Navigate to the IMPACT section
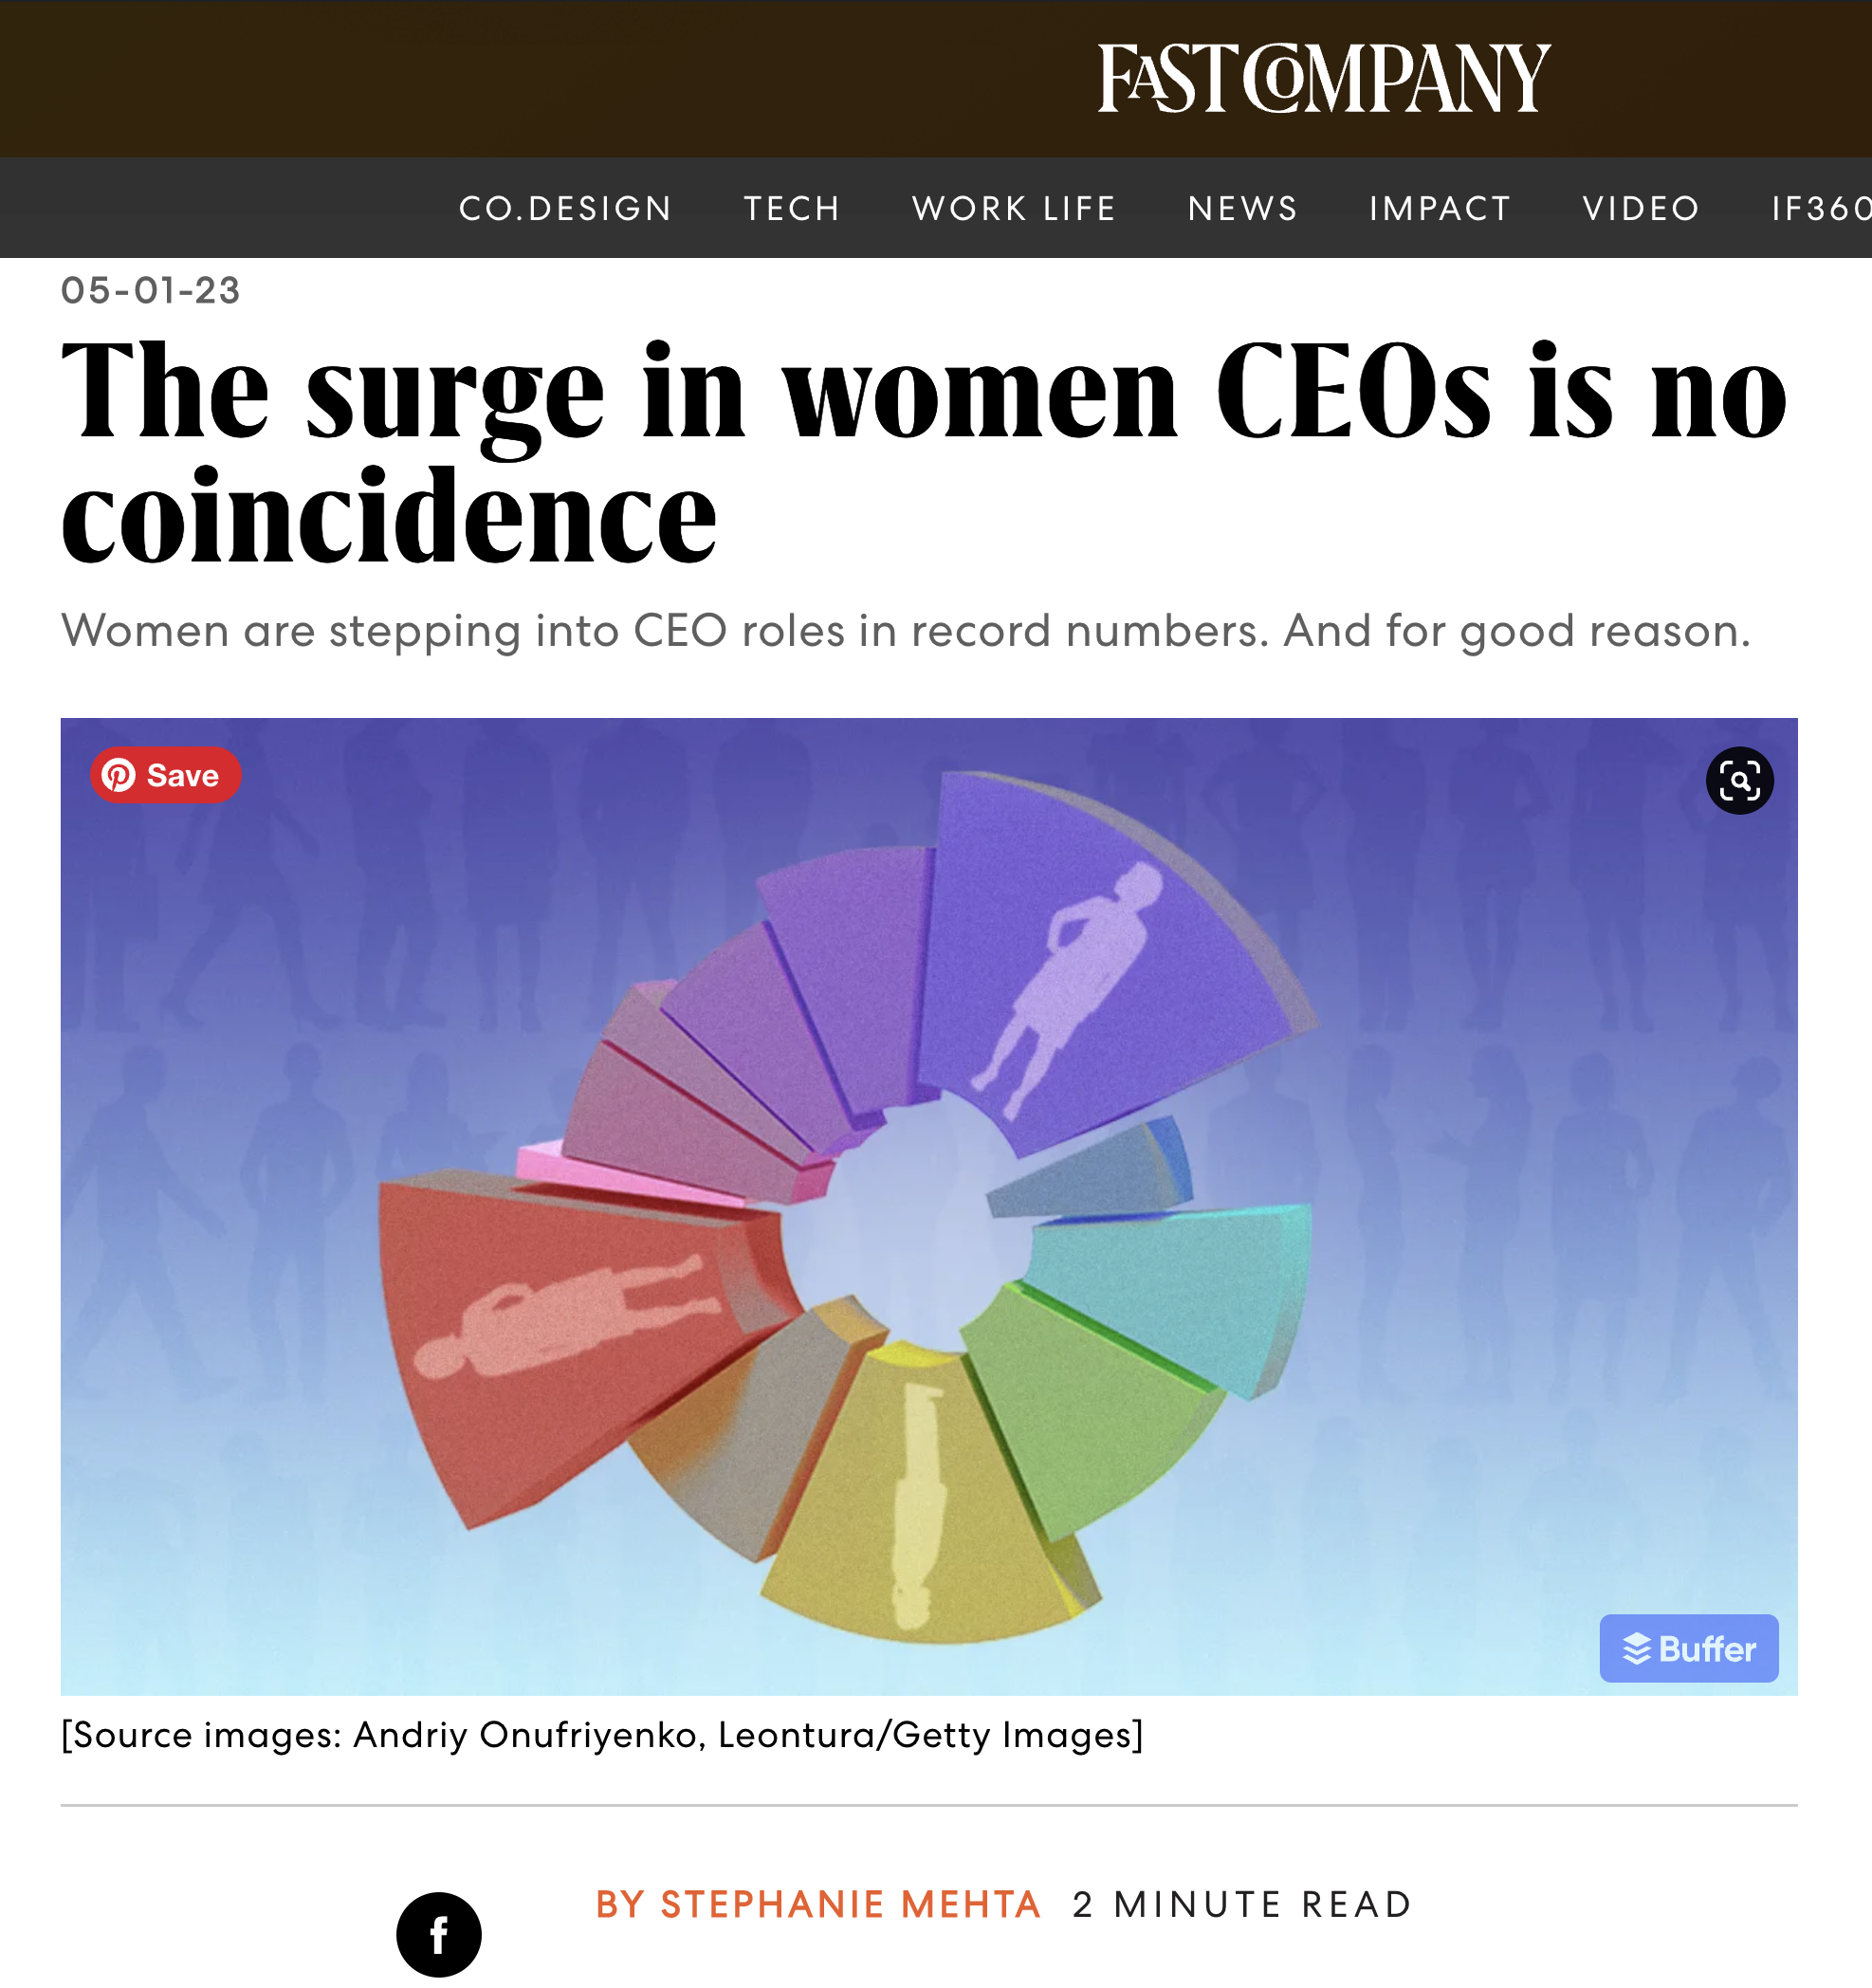Image resolution: width=1872 pixels, height=1988 pixels. [1439, 208]
